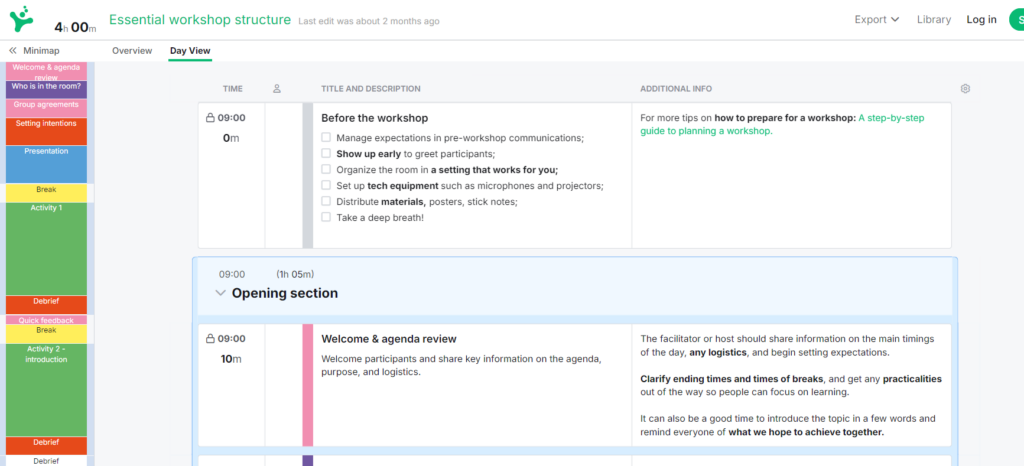Image resolution: width=1024 pixels, height=466 pixels.
Task: Click the Log in button
Action: pyautogui.click(x=981, y=20)
